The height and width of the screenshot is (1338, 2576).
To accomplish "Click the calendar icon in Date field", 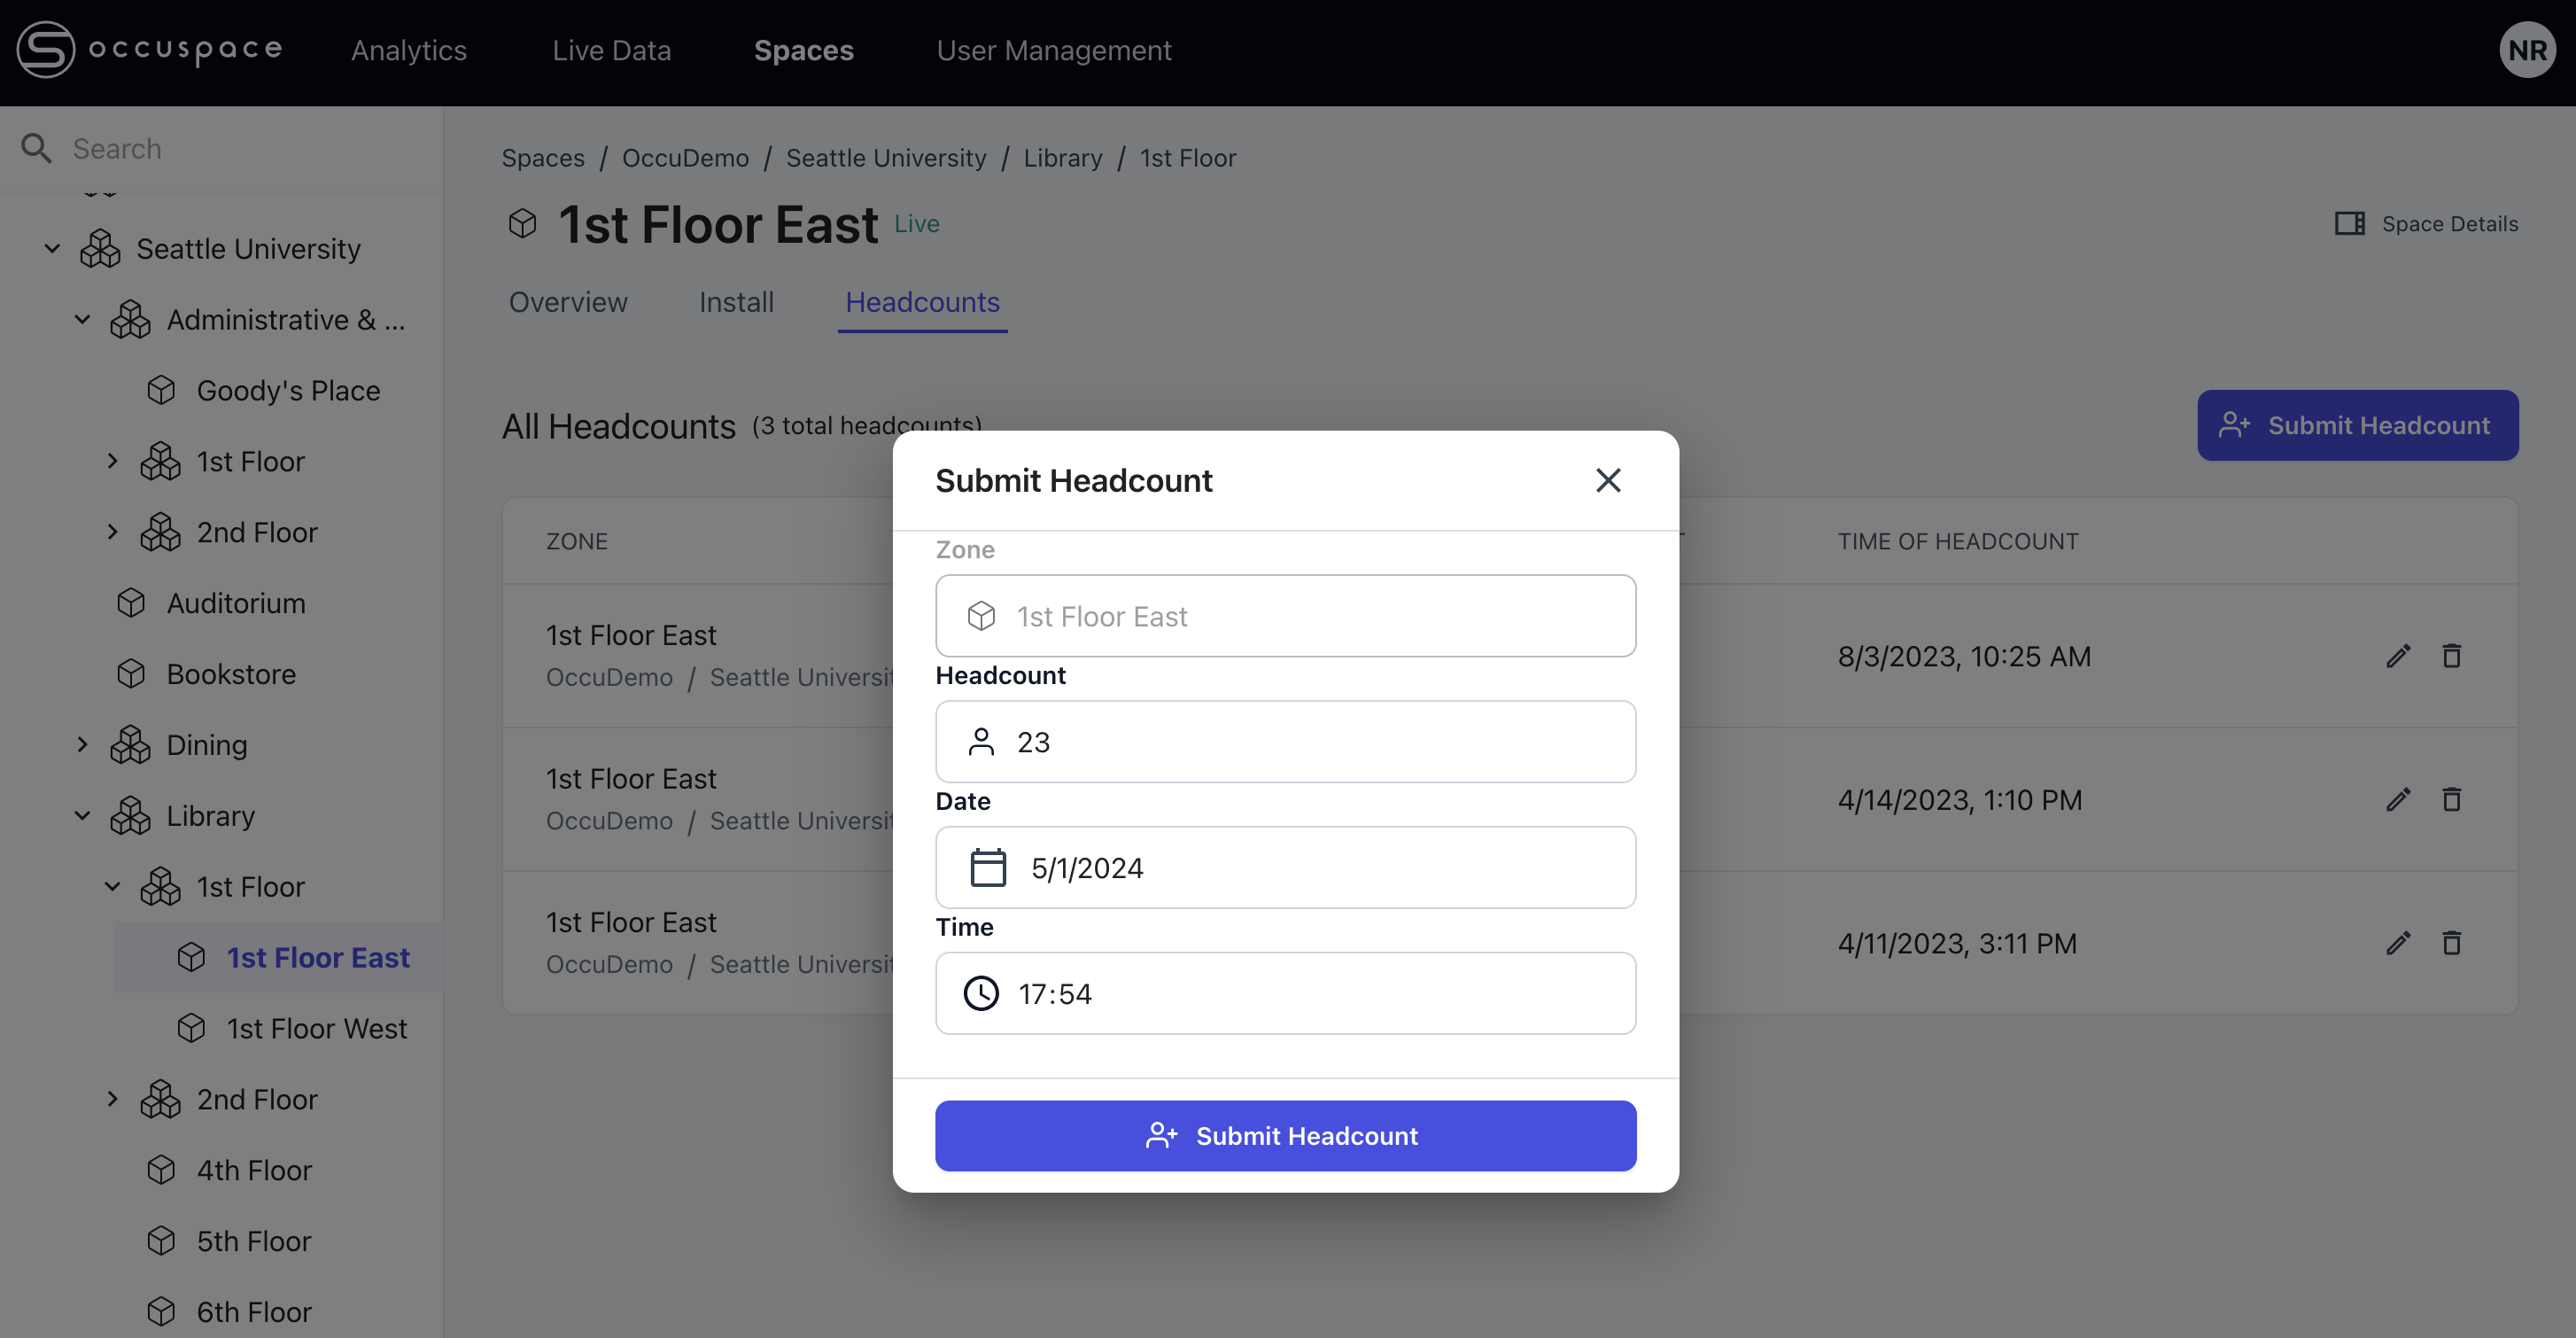I will (987, 867).
